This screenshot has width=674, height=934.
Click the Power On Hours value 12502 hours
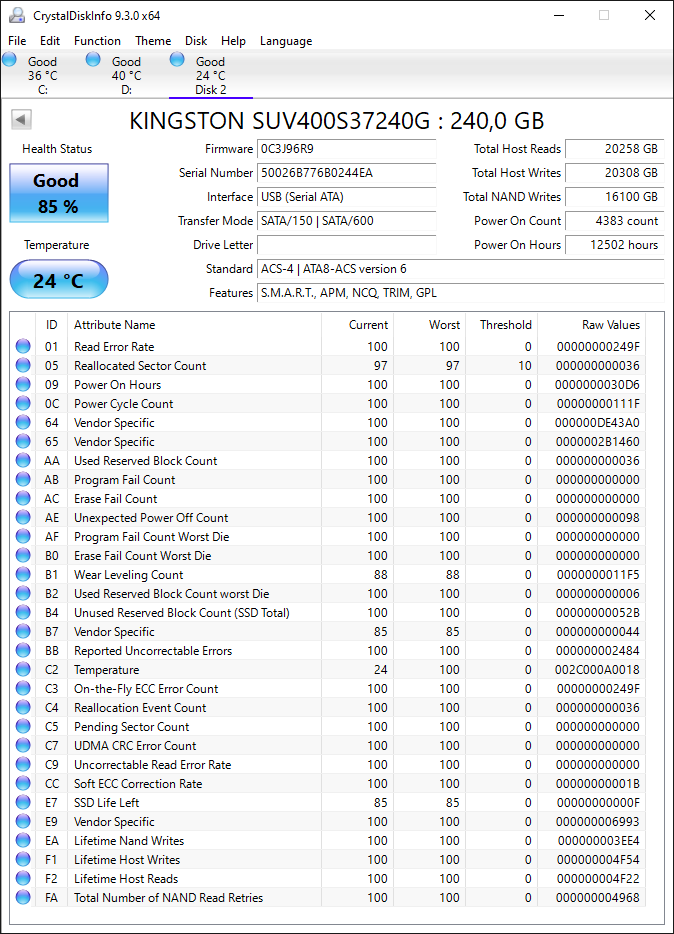(614, 245)
